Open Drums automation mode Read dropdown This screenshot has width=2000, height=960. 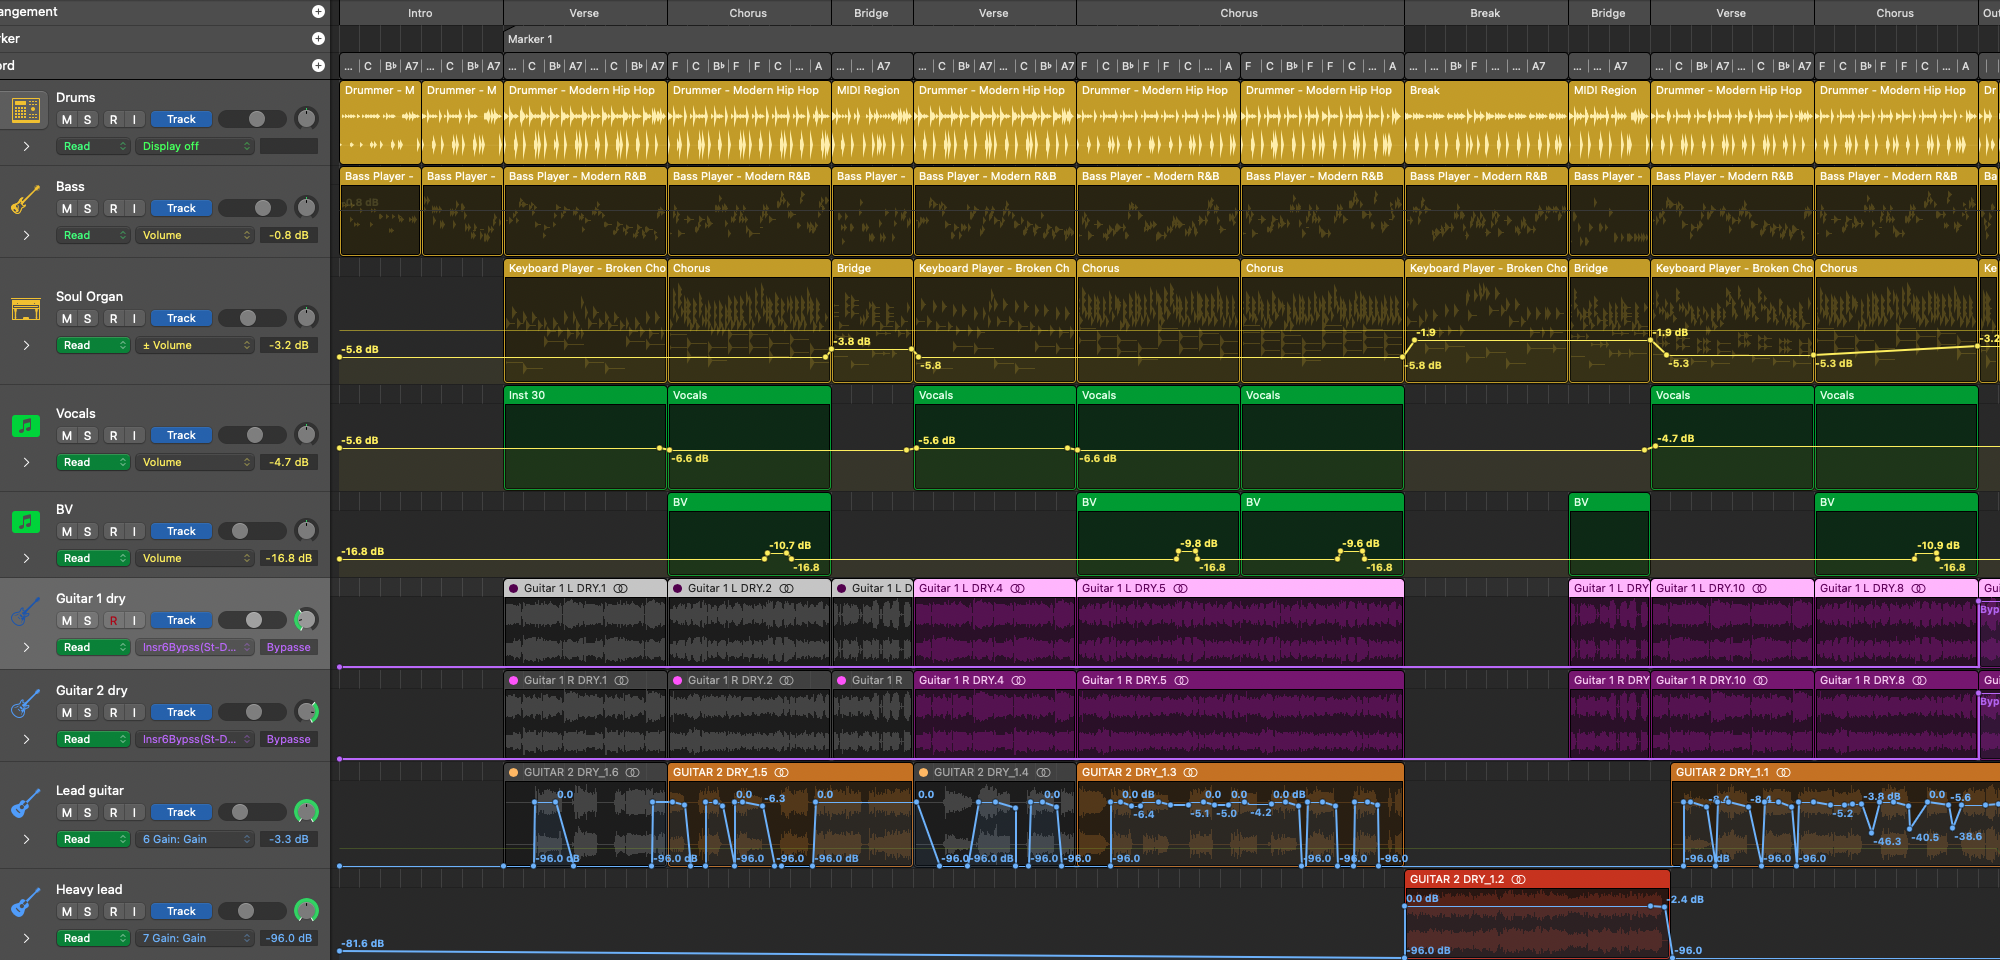93,146
